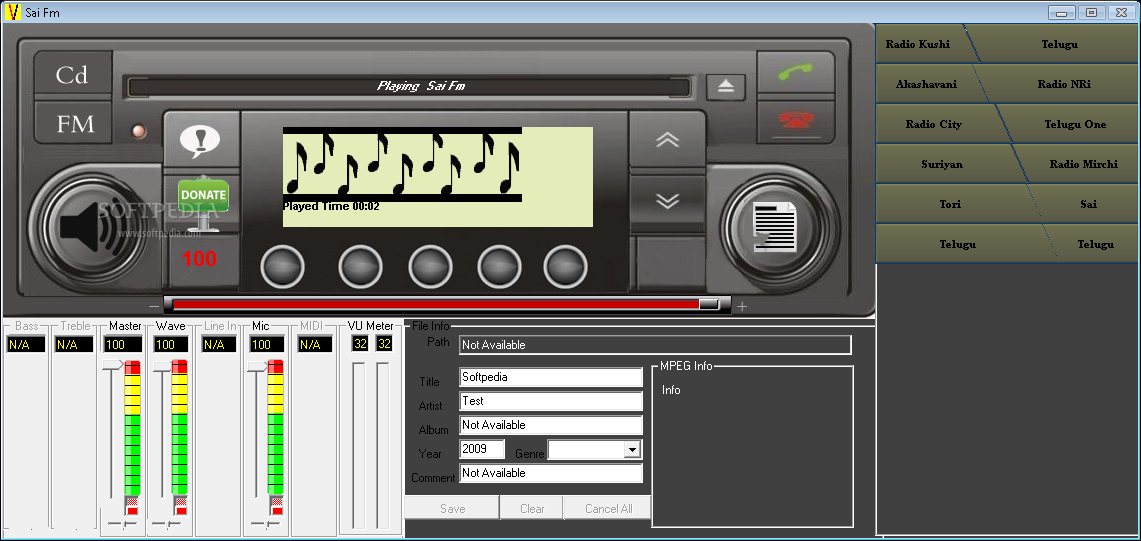Click the eject icon next to display
Image resolution: width=1141 pixels, height=541 pixels.
pos(725,87)
